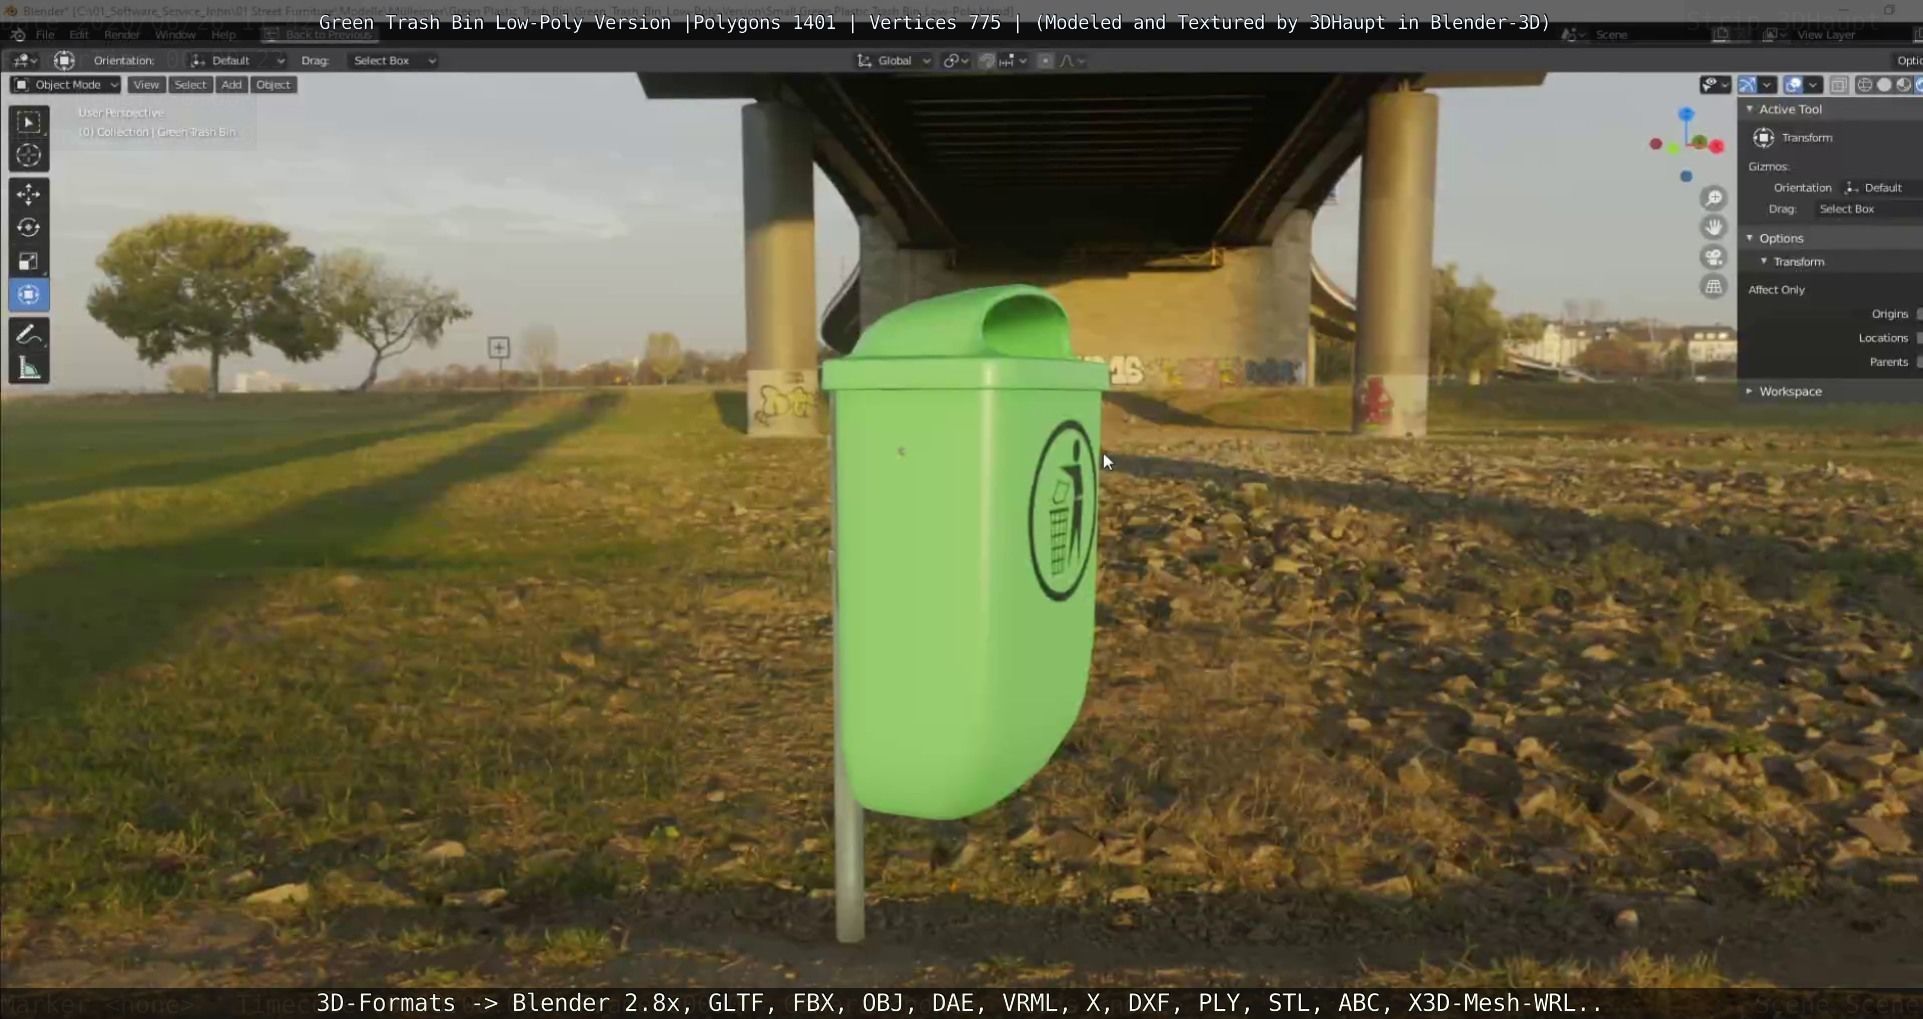Collapse the Options panel

pos(1750,238)
